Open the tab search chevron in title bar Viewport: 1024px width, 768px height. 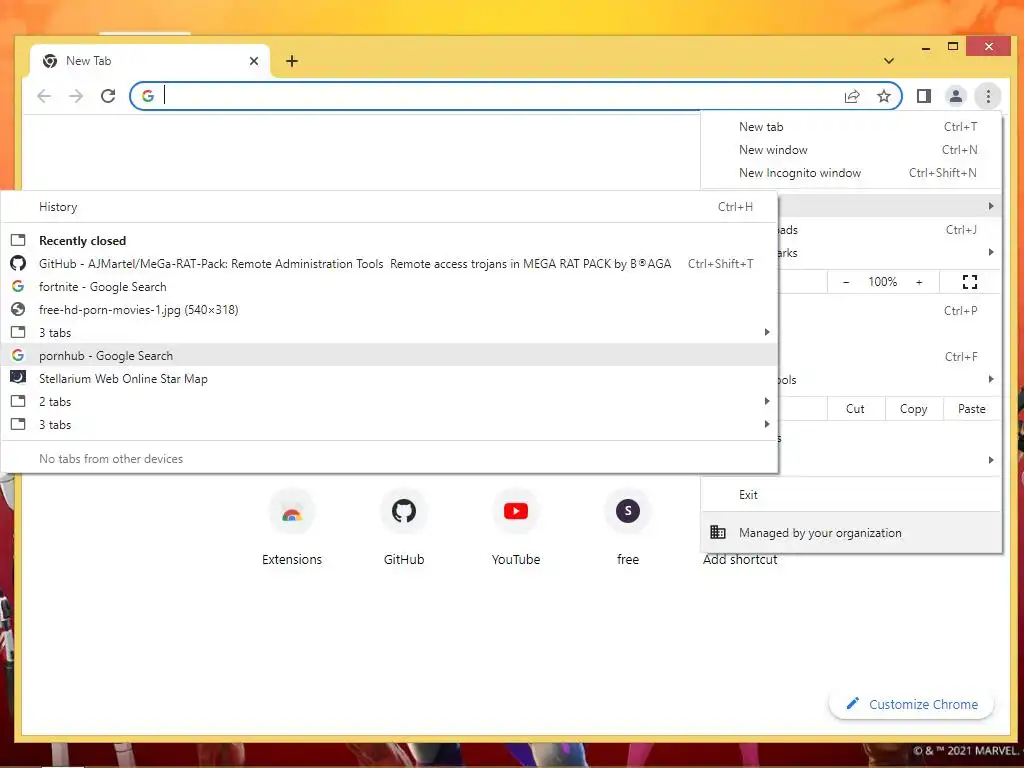pyautogui.click(x=889, y=61)
